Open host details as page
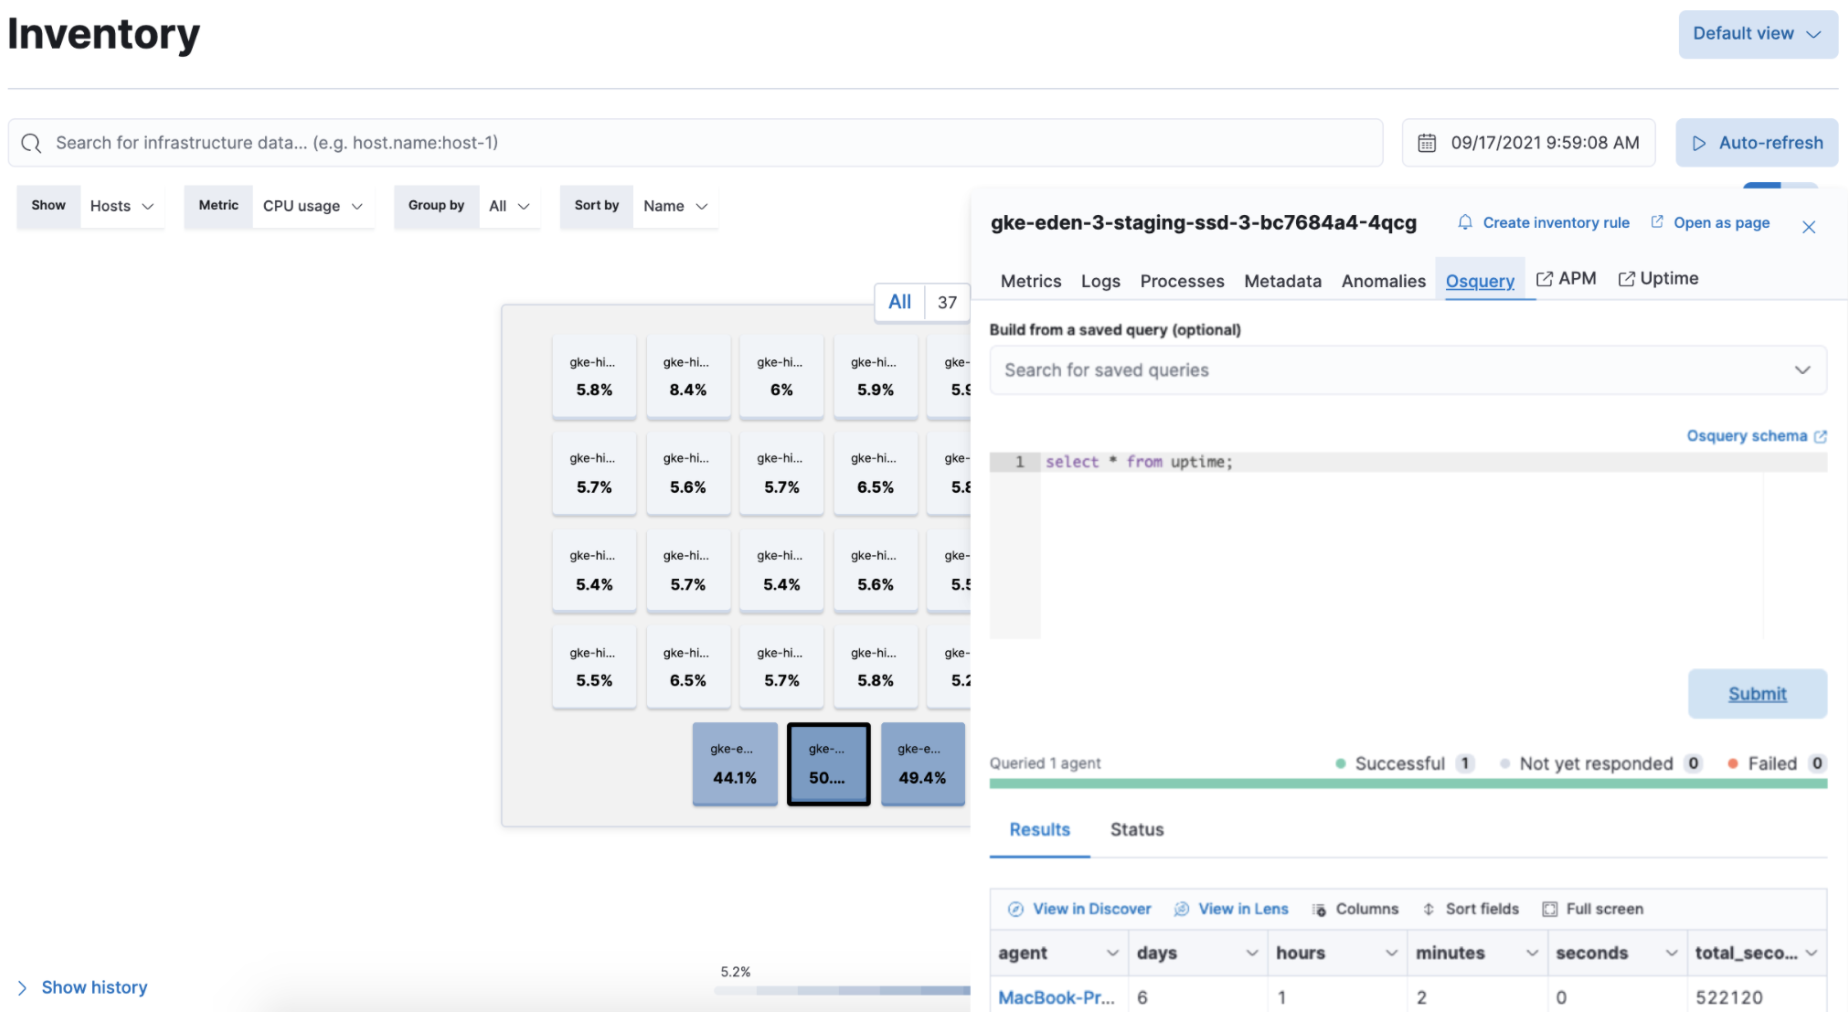Screen dimensions: 1848x1028 point(1710,222)
